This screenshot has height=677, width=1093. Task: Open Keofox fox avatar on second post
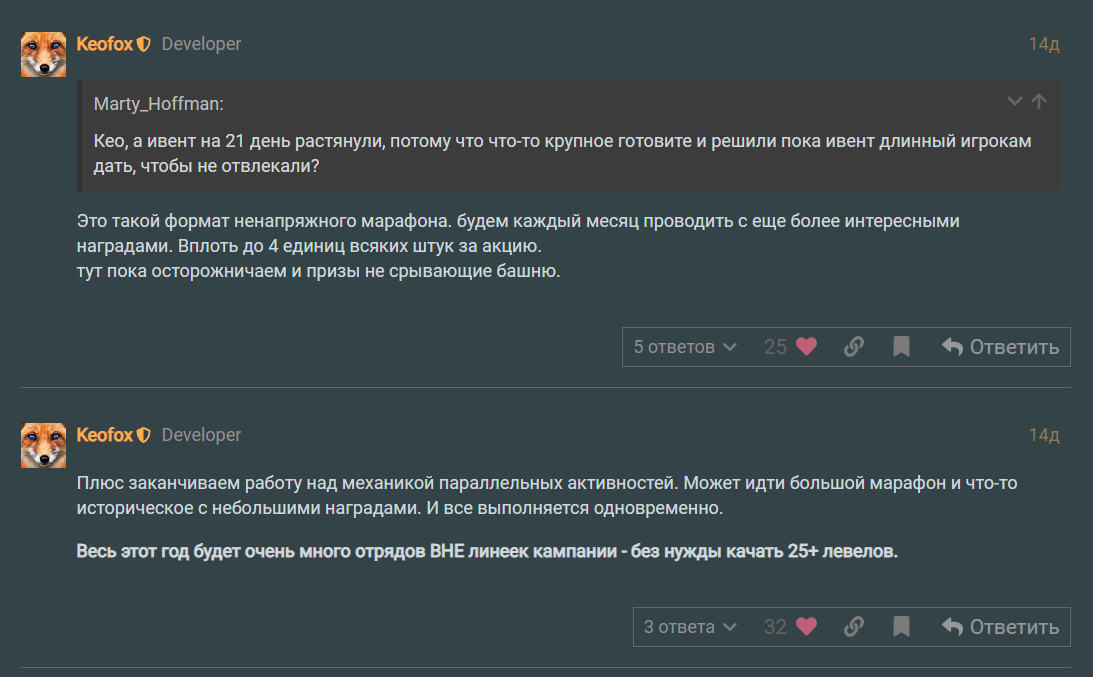[44, 445]
